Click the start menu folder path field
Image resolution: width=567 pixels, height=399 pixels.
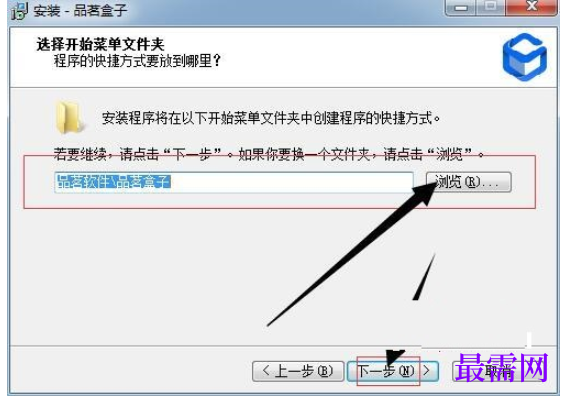tap(234, 182)
